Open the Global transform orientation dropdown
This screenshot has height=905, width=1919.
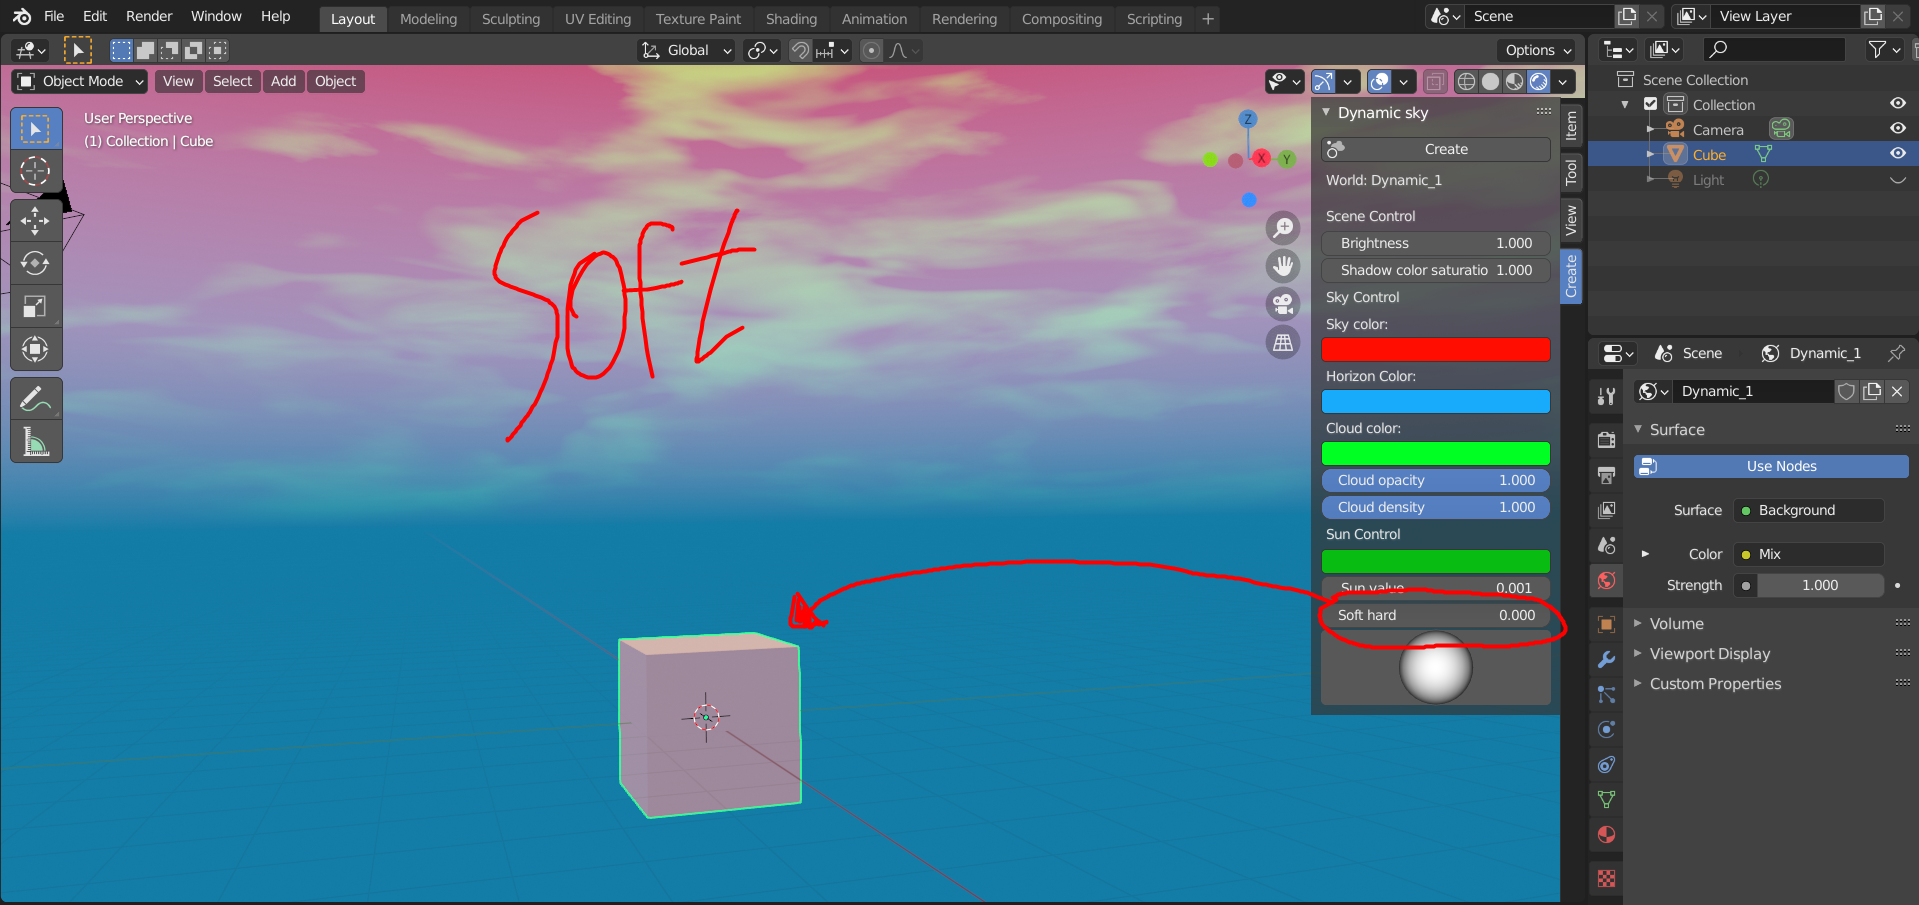click(687, 50)
